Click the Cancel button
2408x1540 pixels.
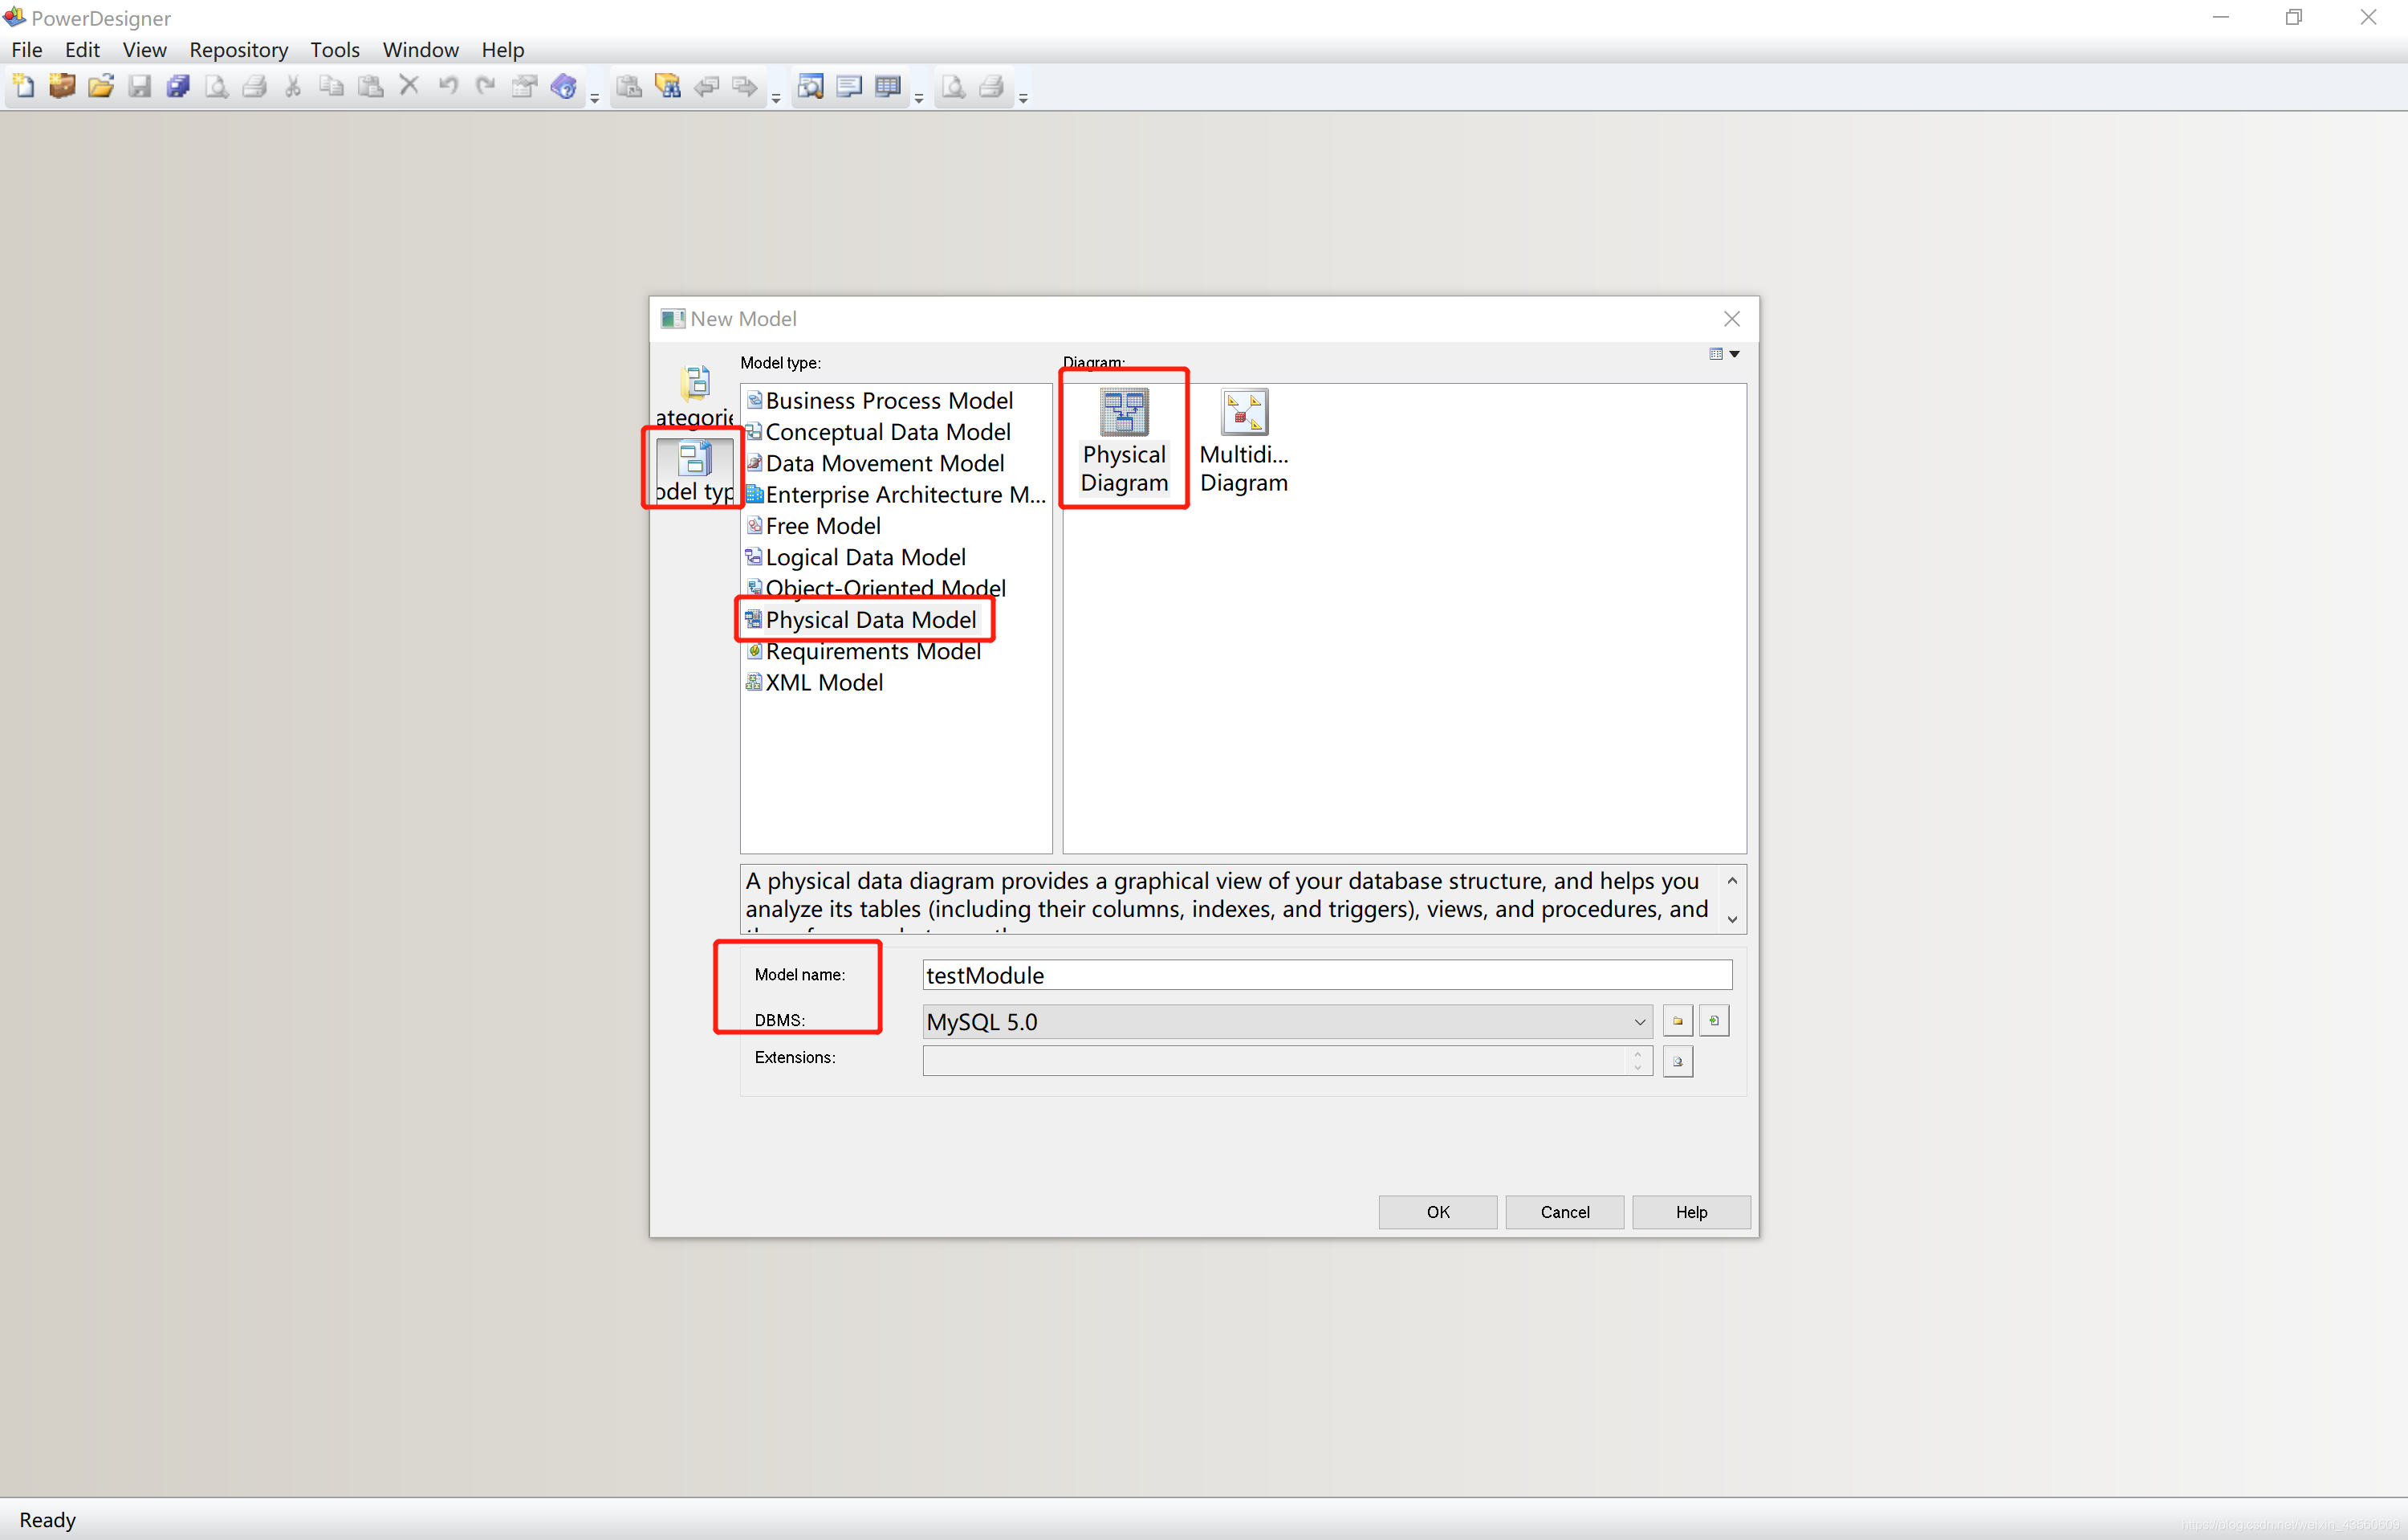(x=1564, y=1212)
